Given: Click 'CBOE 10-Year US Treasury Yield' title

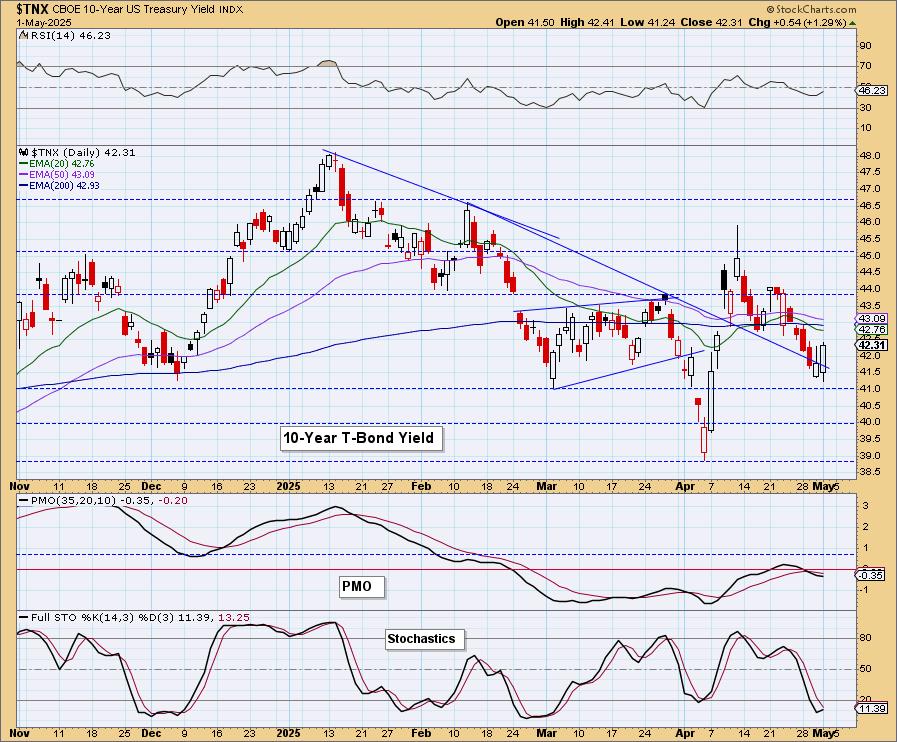Looking at the screenshot, I should [x=135, y=10].
